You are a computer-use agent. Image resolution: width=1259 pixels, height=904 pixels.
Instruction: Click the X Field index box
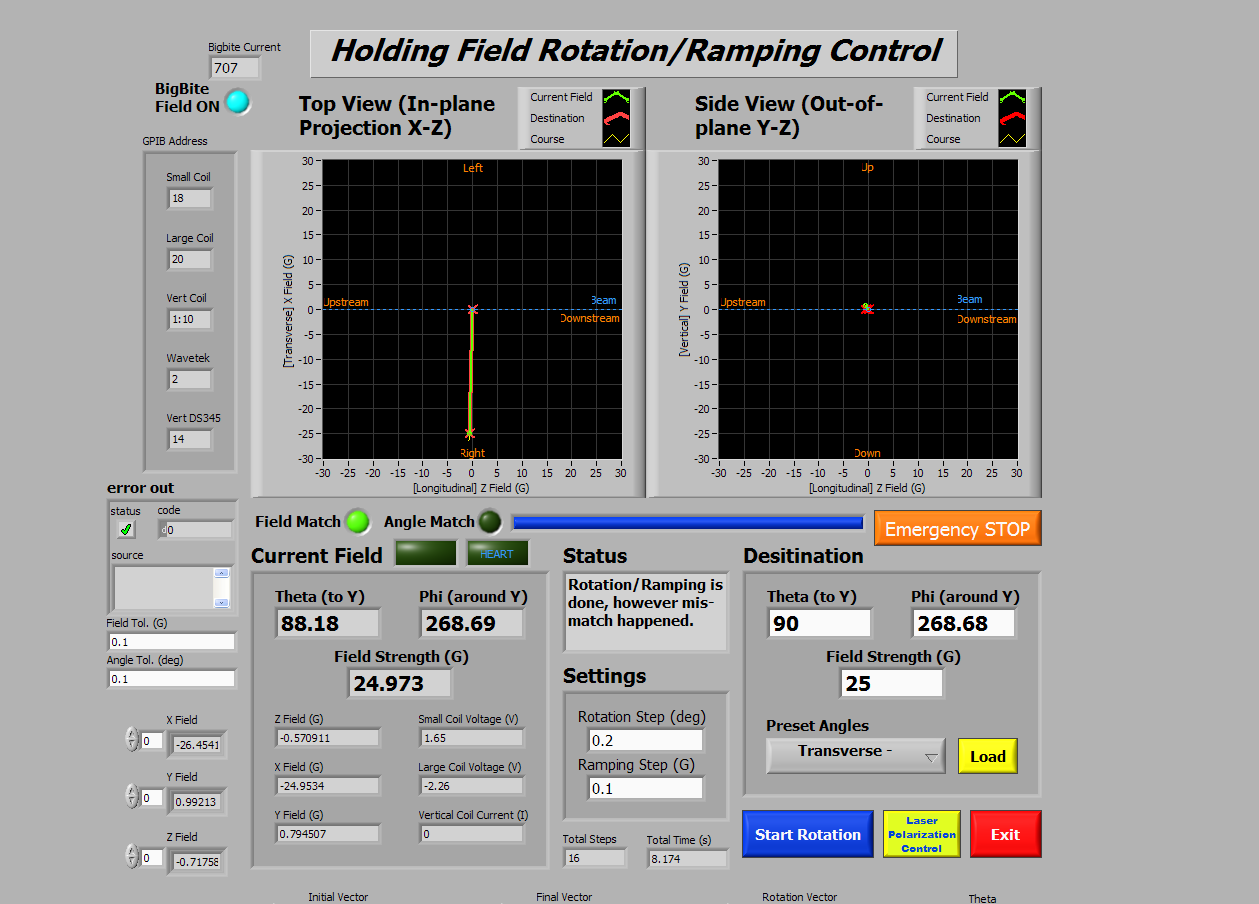pyautogui.click(x=152, y=741)
